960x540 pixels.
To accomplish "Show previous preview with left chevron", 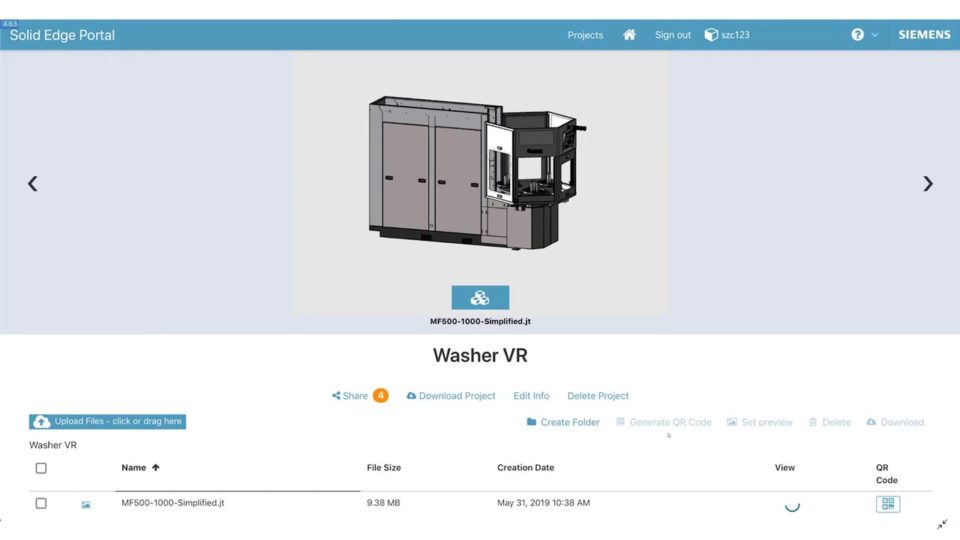I will pyautogui.click(x=33, y=184).
